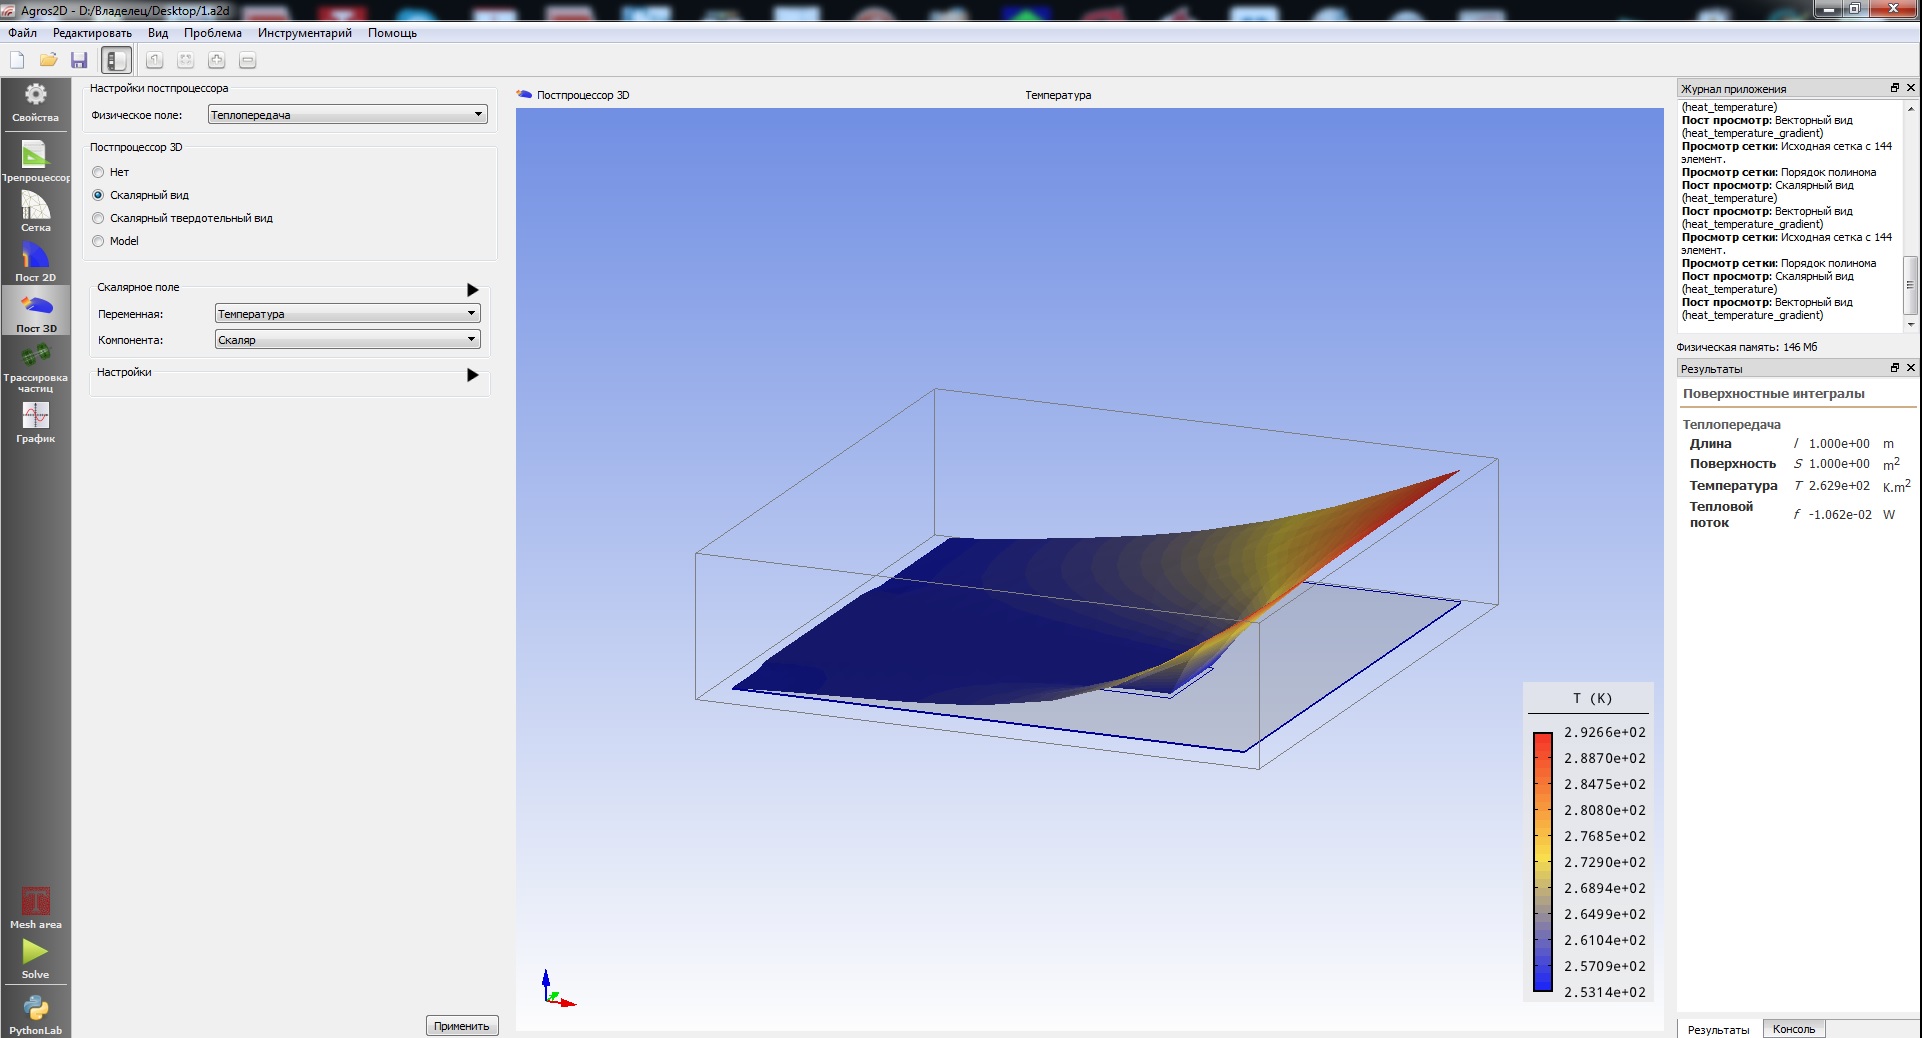Open the График chart view
The image size is (1922, 1038).
pos(35,423)
